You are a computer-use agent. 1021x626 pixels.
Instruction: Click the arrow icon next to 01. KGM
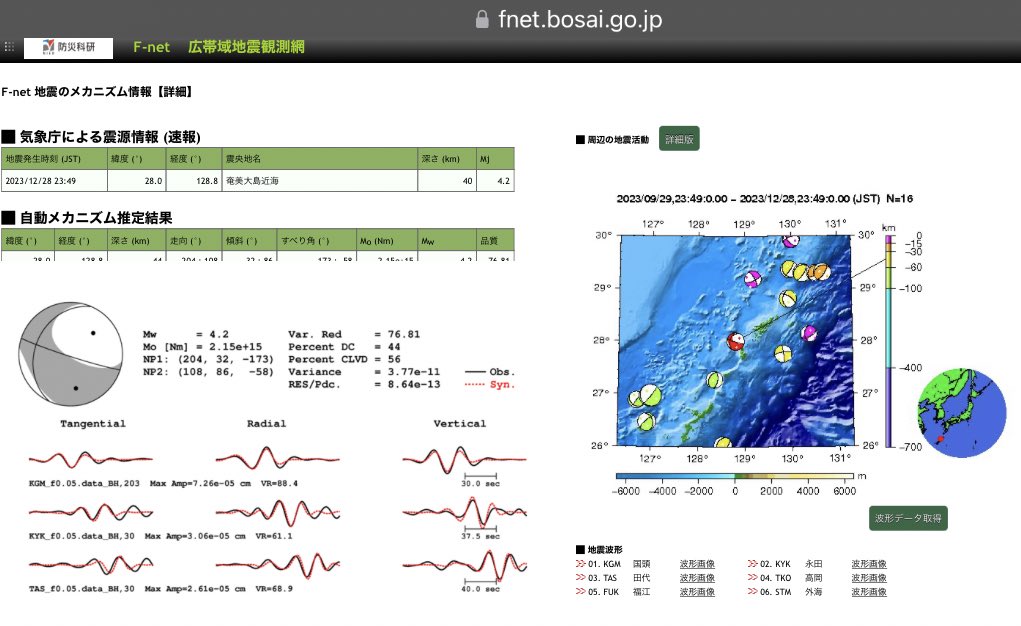coord(580,563)
